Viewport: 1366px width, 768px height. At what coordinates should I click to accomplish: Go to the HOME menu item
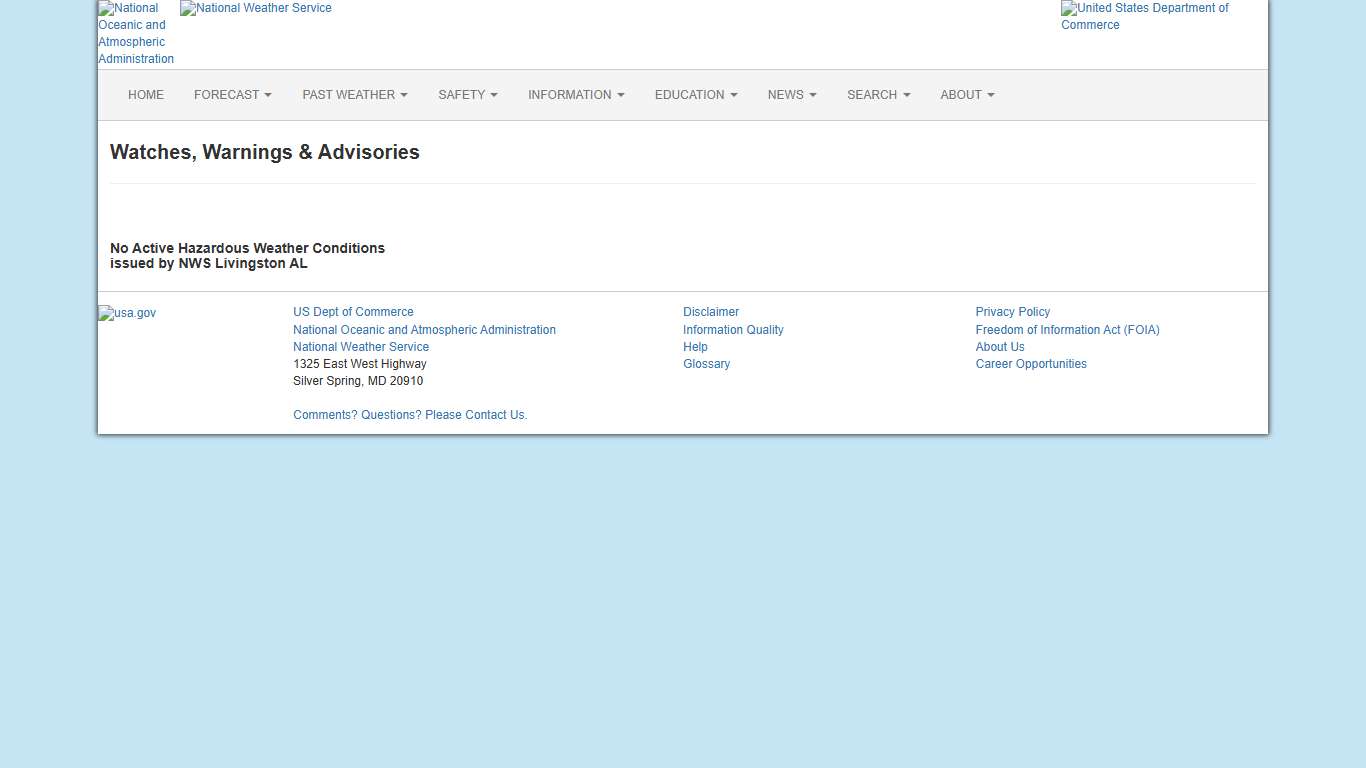[x=146, y=95]
